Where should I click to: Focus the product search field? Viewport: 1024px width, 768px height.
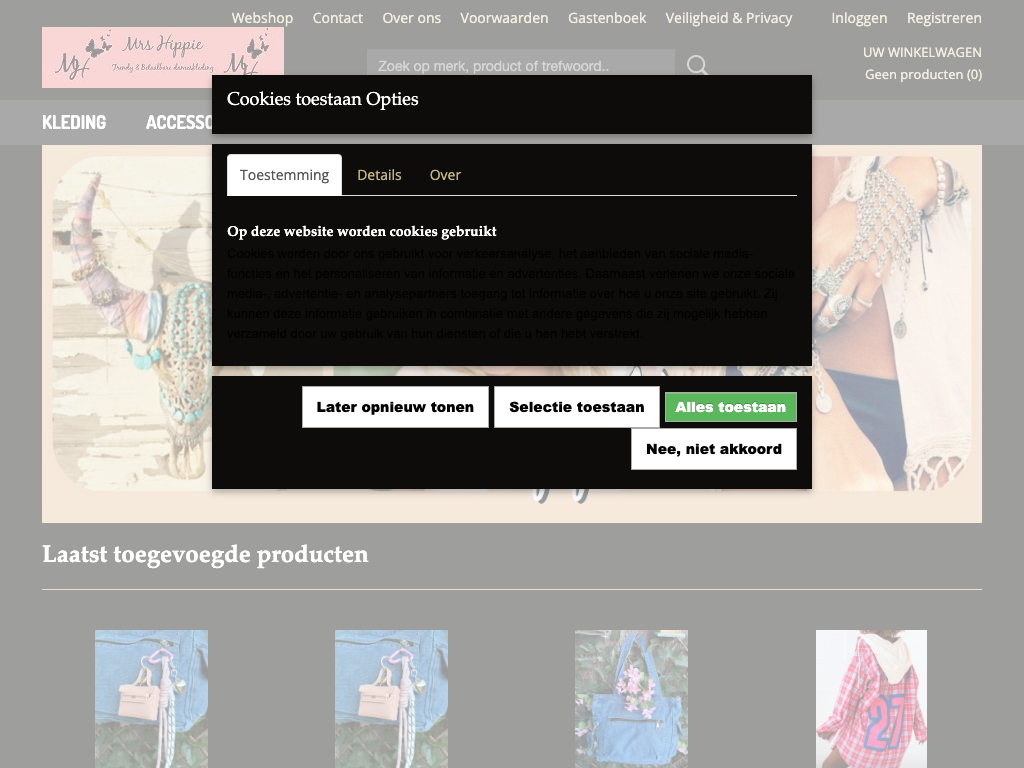520,65
